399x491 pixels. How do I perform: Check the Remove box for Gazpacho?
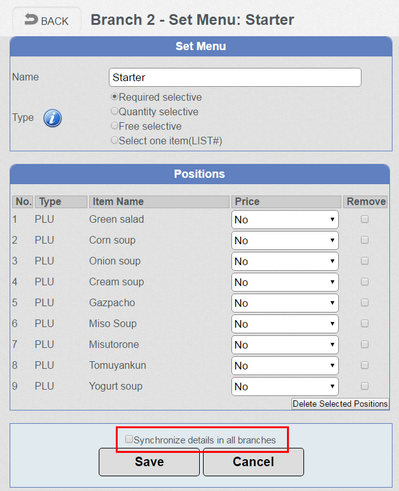365,302
